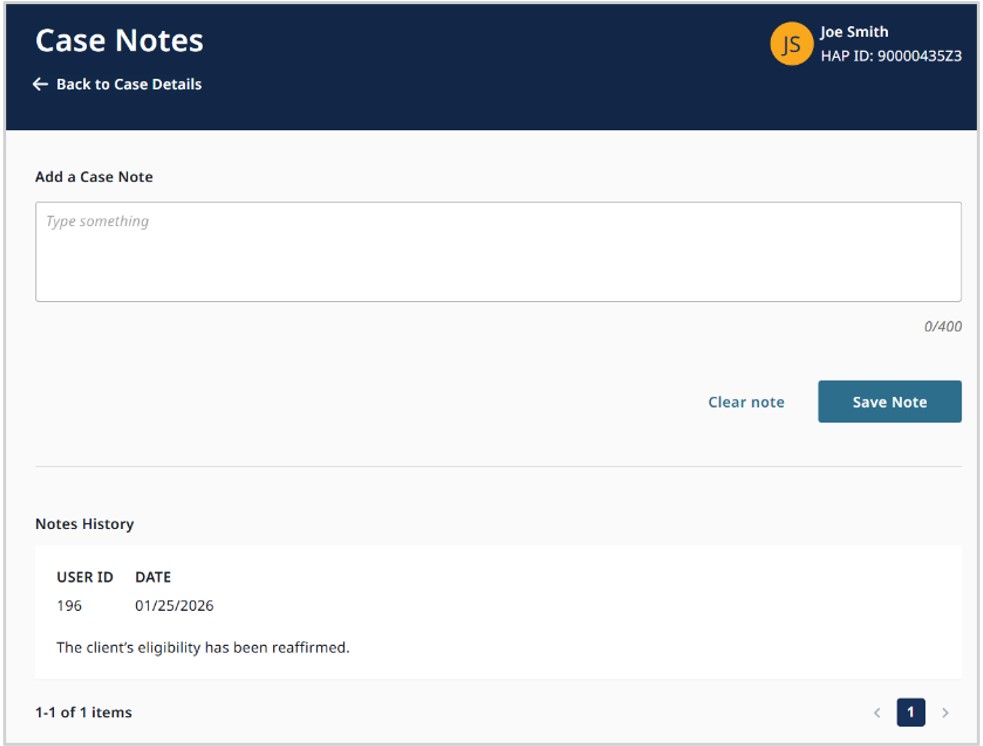Click the Clear note link
983x746 pixels.
tap(746, 402)
